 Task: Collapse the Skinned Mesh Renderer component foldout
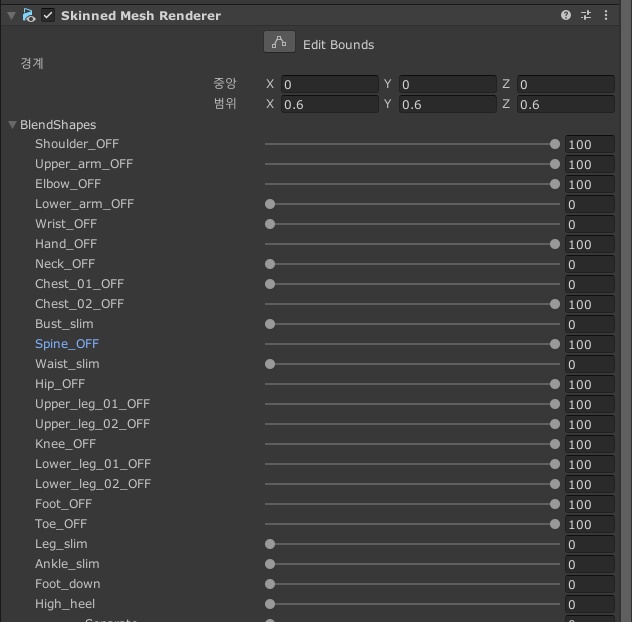[11, 16]
